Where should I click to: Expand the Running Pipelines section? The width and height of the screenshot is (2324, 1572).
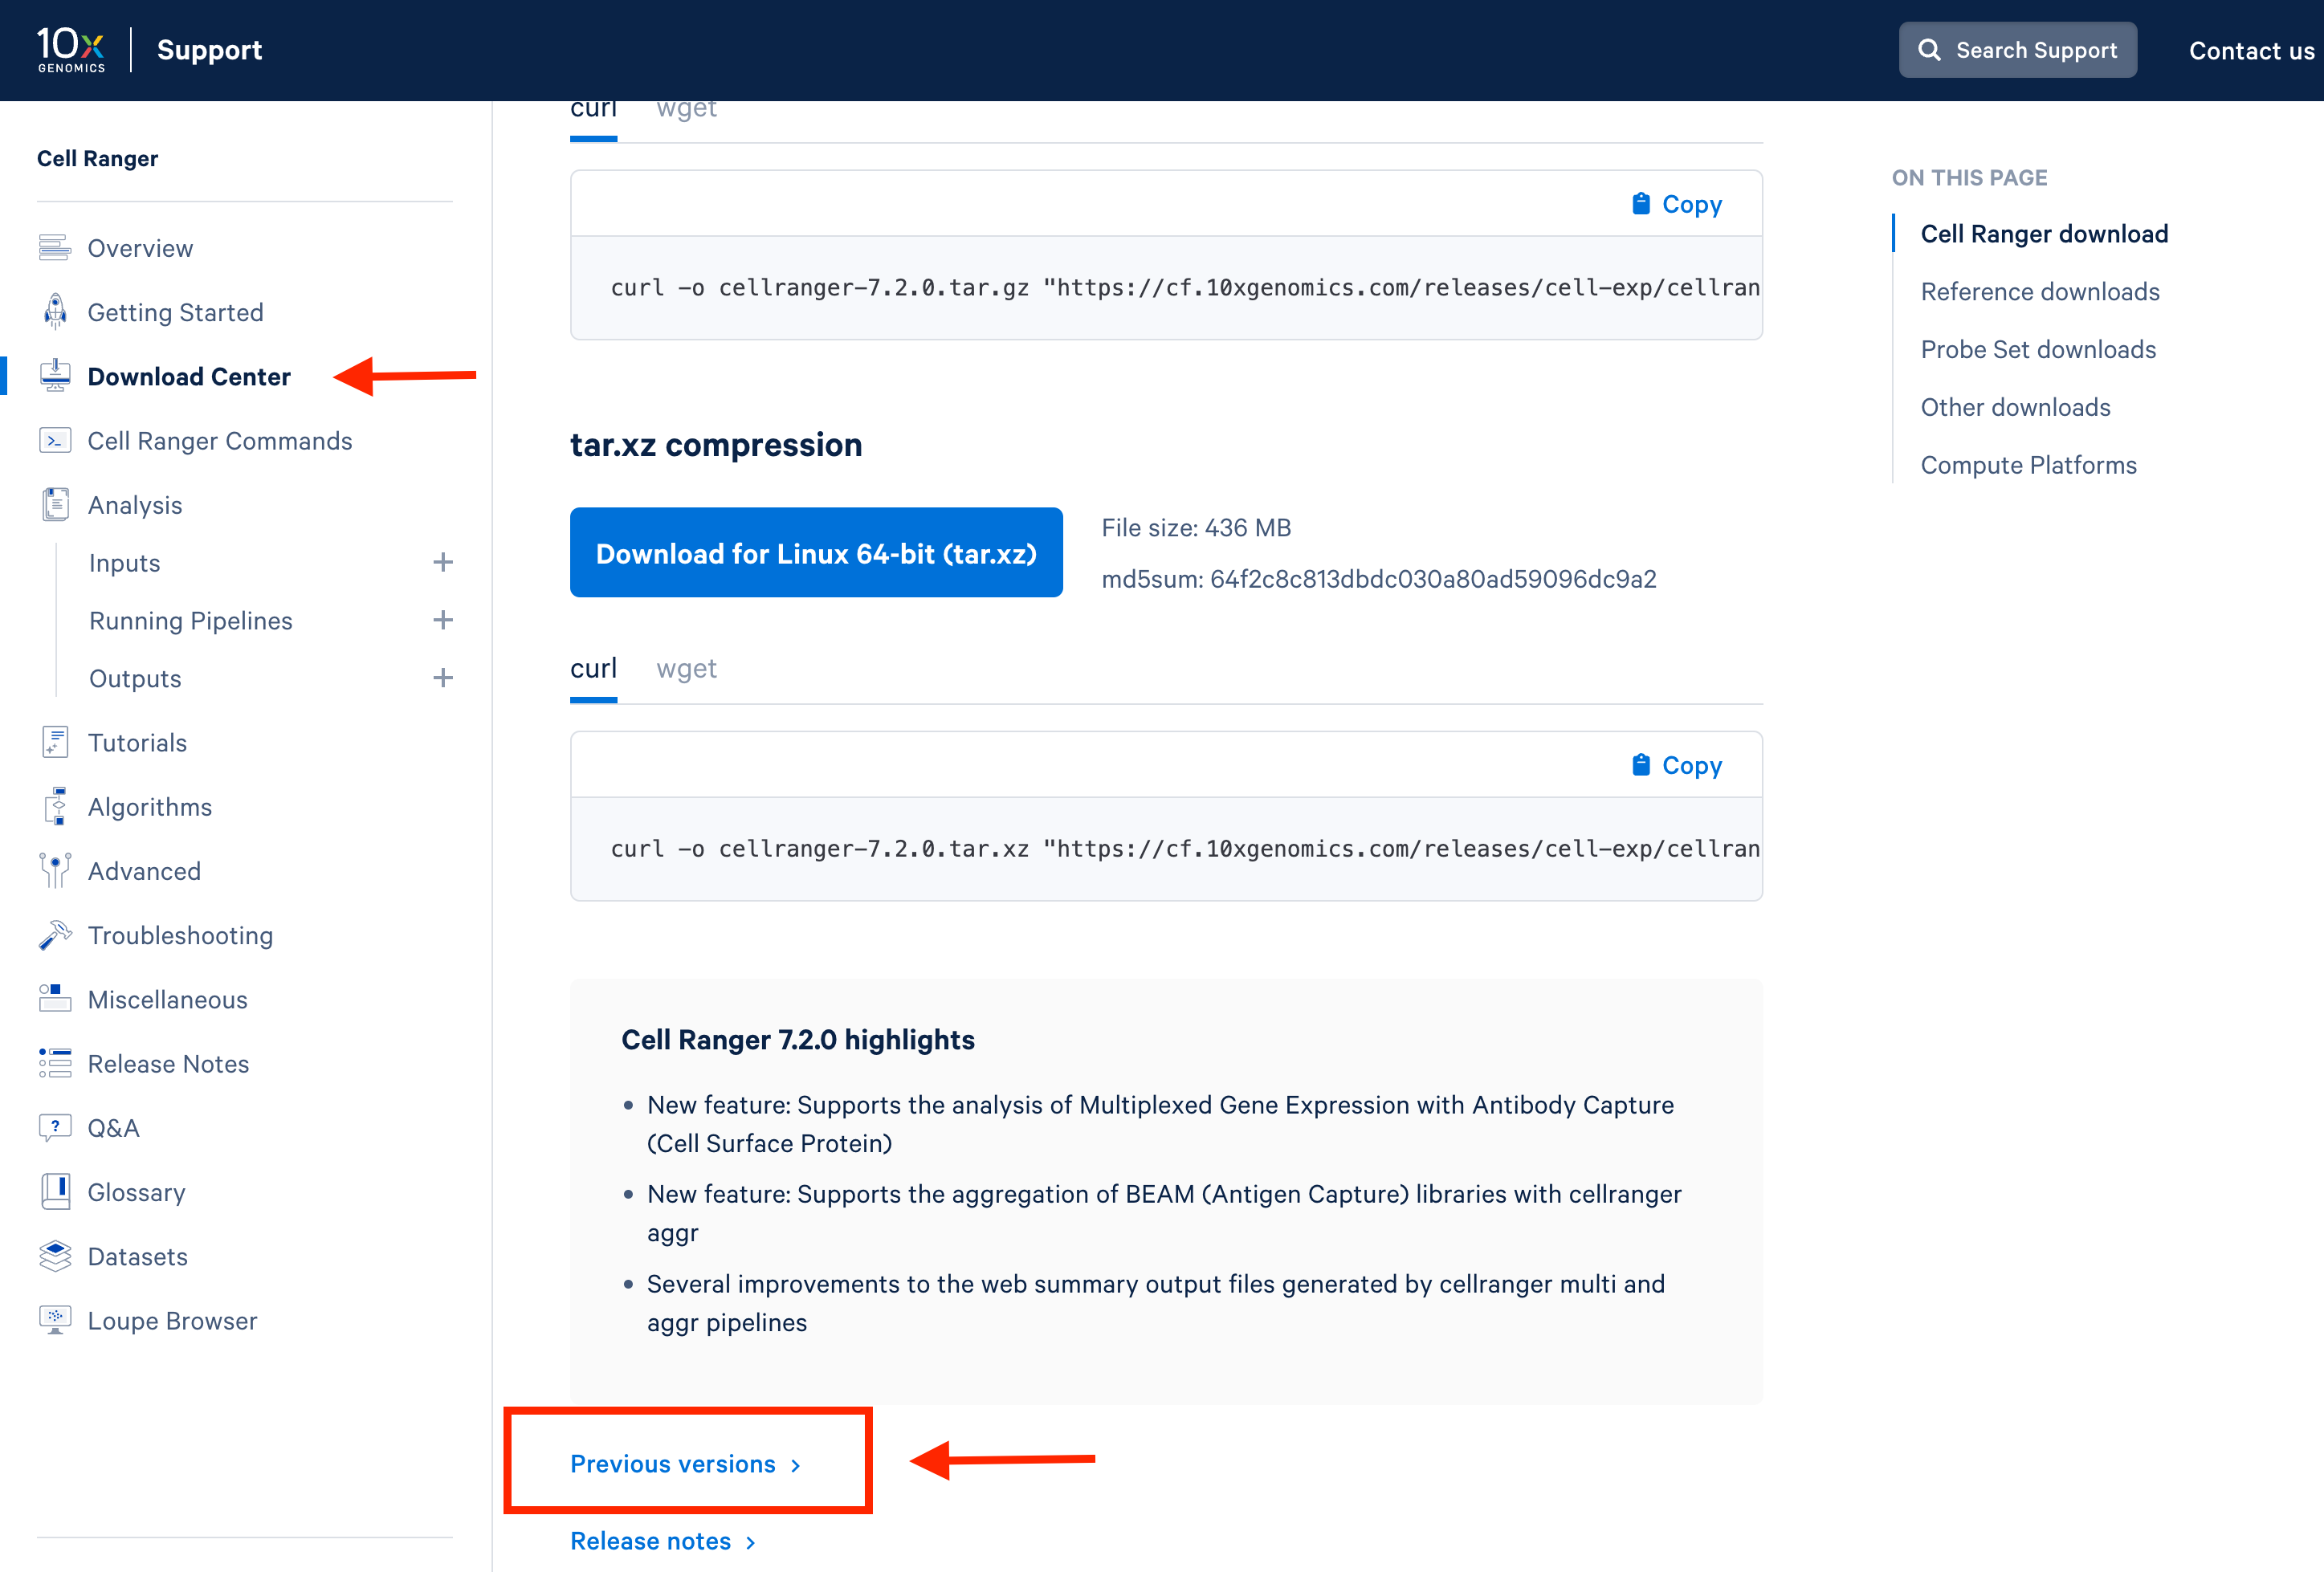443,621
